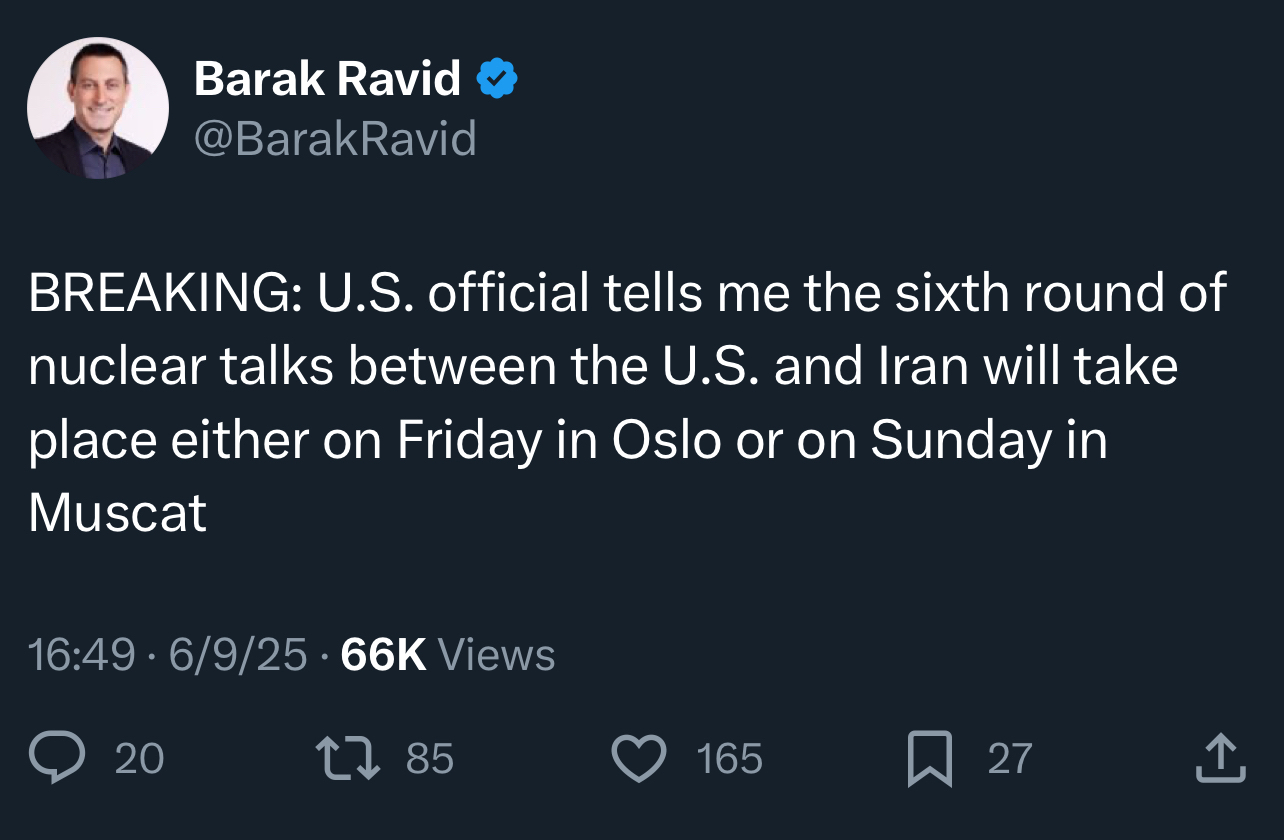
Task: Show the 165 likes count
Action: tap(729, 758)
